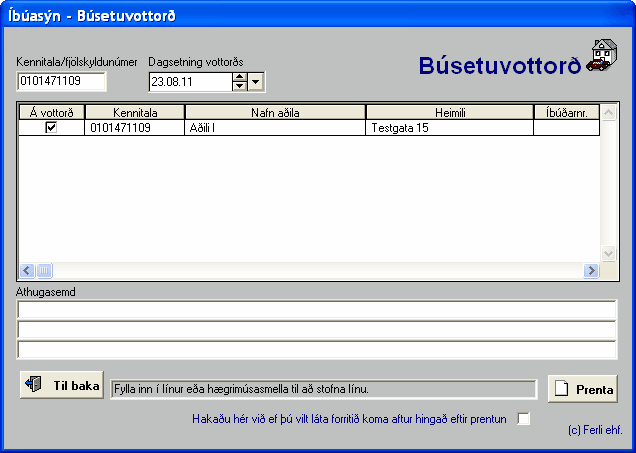This screenshot has width=636, height=453.
Task: Click the third Athugasemd line field
Action: point(317,350)
